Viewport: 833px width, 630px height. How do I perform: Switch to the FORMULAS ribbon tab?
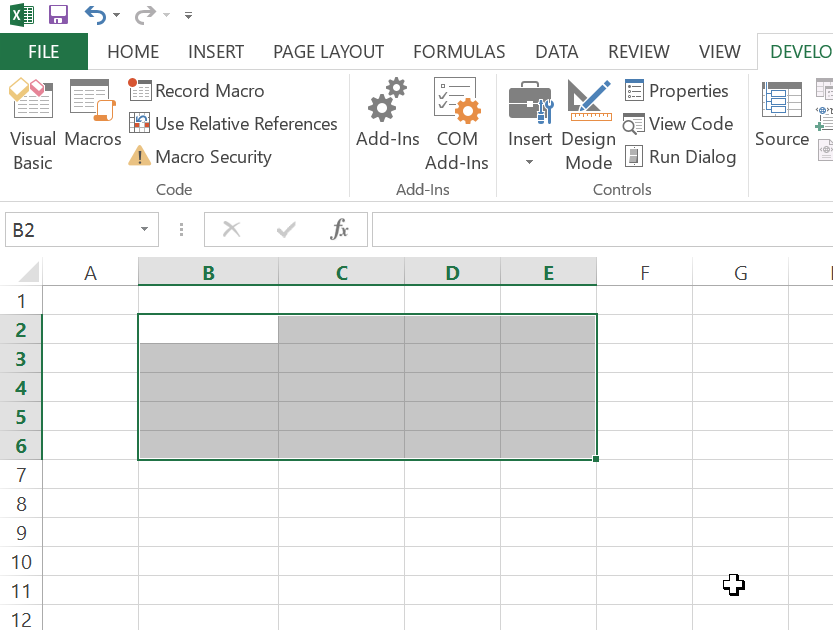coord(459,51)
